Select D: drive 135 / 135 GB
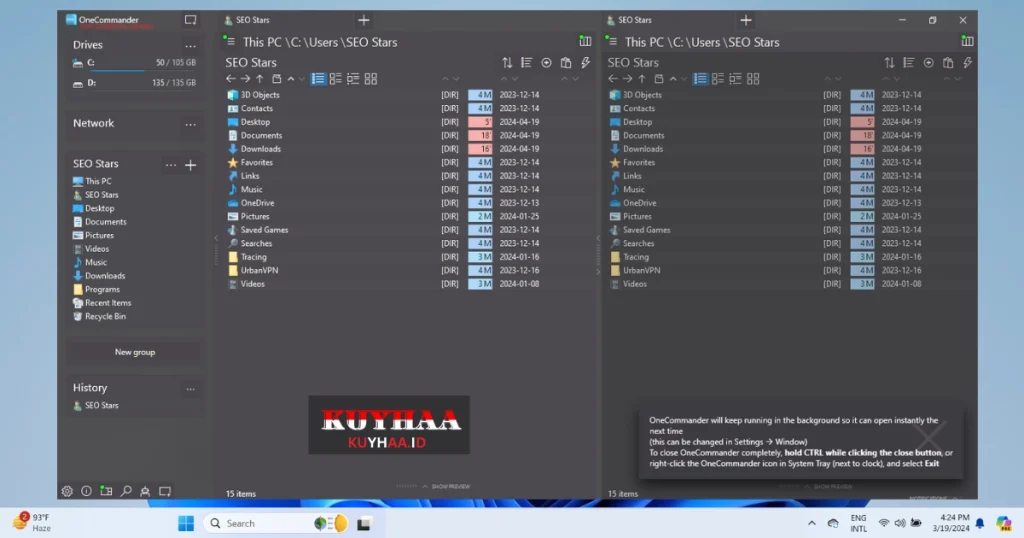Image resolution: width=1024 pixels, height=538 pixels. click(x=134, y=83)
